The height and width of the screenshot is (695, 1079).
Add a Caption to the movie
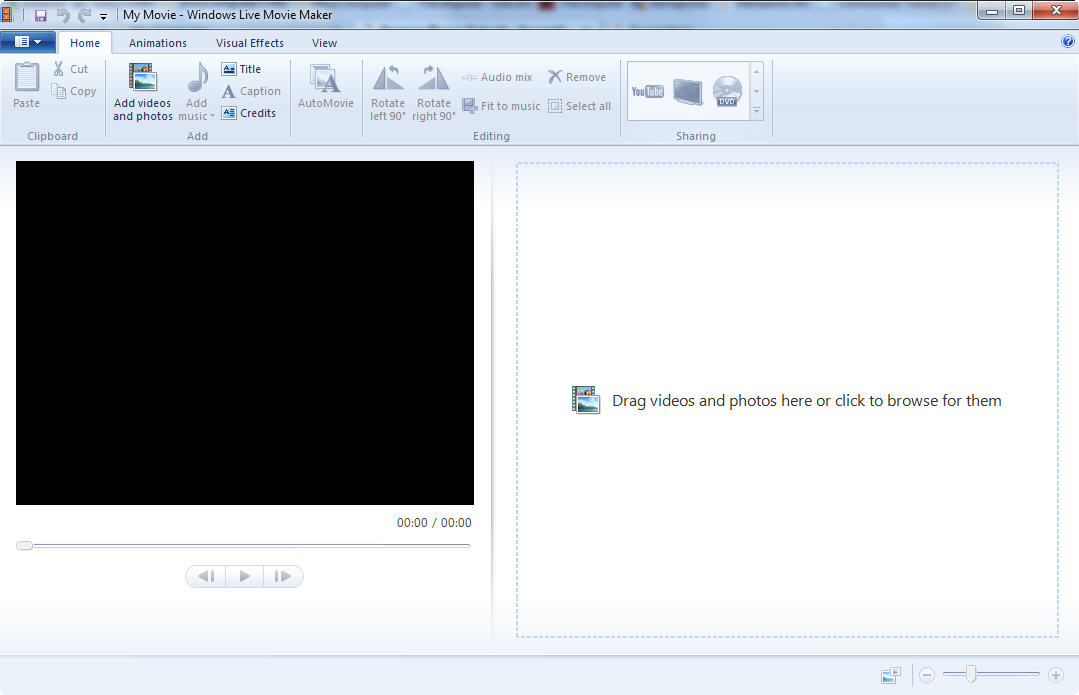[x=251, y=91]
